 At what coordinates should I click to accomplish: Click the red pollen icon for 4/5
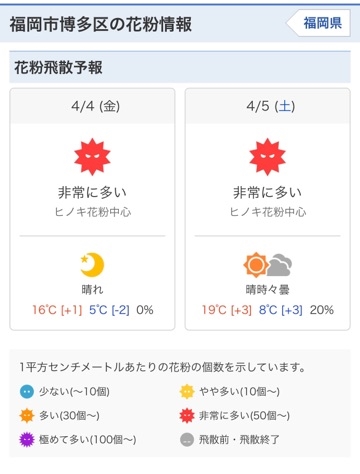[x=267, y=157]
